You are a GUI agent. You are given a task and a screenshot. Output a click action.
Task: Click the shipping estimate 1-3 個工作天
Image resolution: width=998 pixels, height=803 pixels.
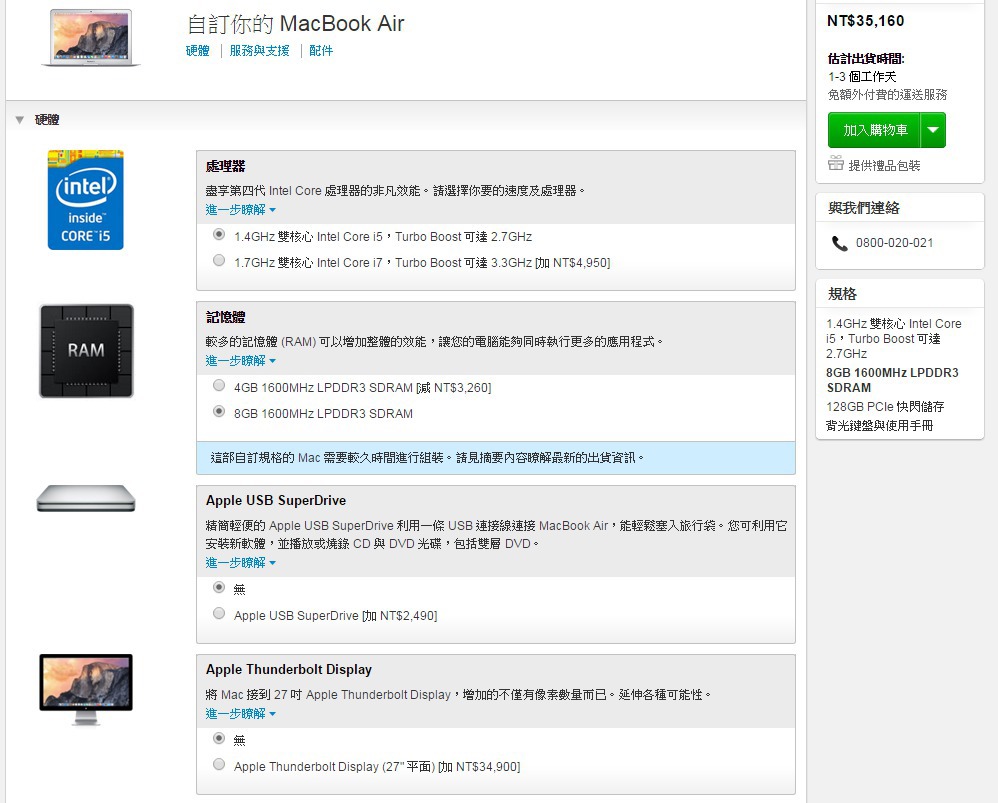(862, 76)
